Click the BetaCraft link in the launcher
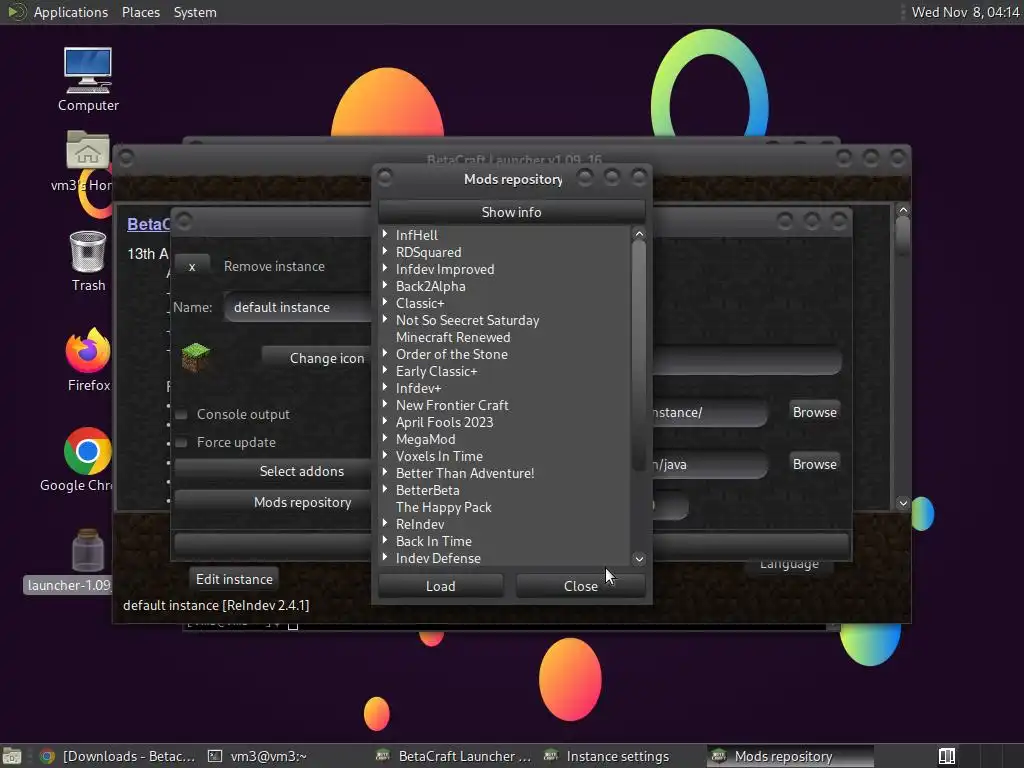The image size is (1024, 768). [148, 224]
